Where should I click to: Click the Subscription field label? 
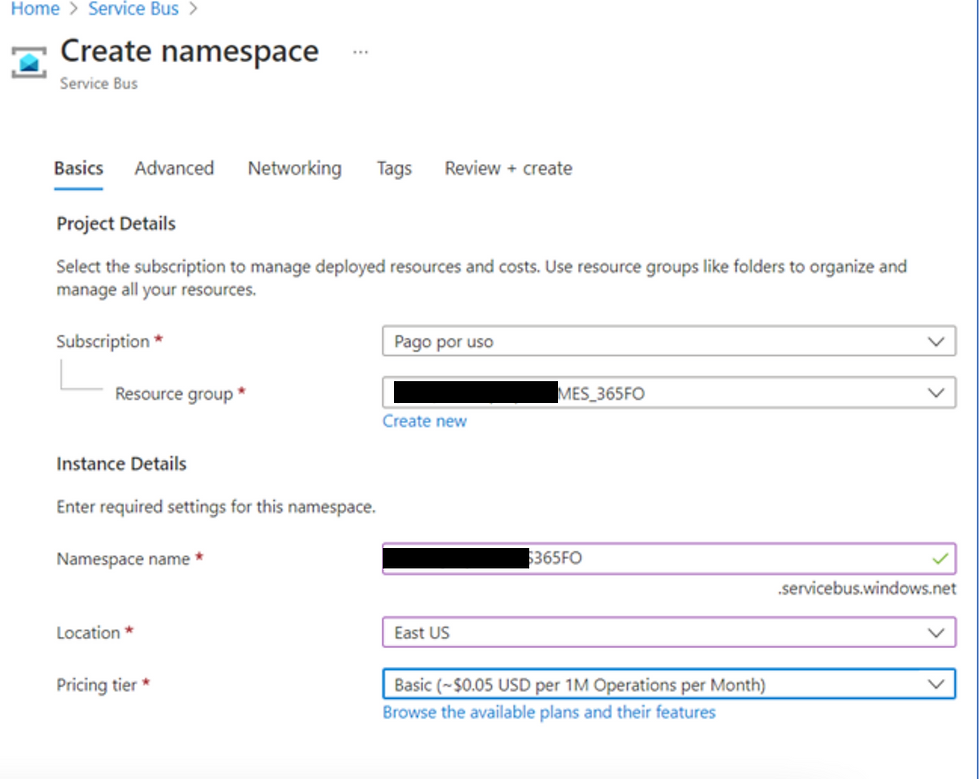[x=103, y=341]
